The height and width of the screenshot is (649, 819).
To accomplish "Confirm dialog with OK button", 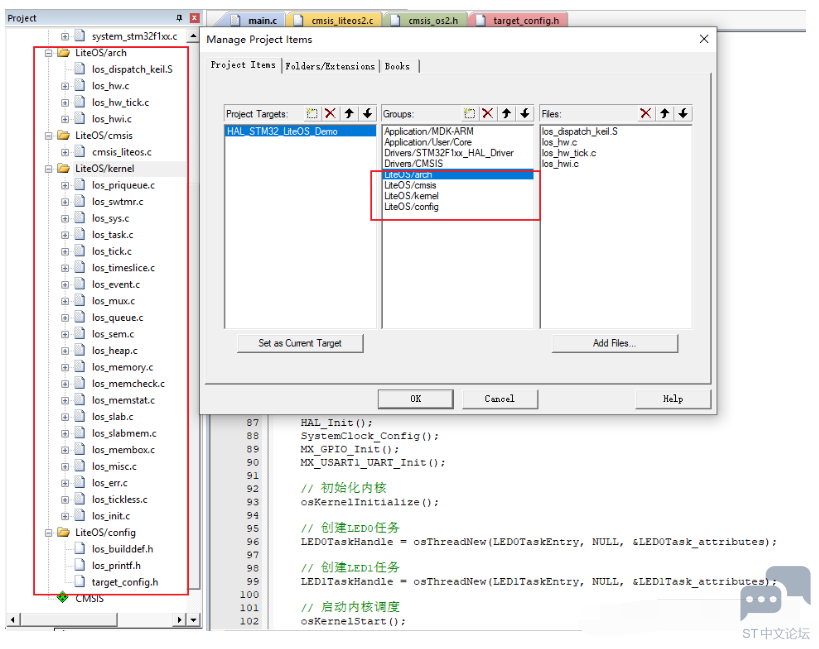I will (416, 399).
